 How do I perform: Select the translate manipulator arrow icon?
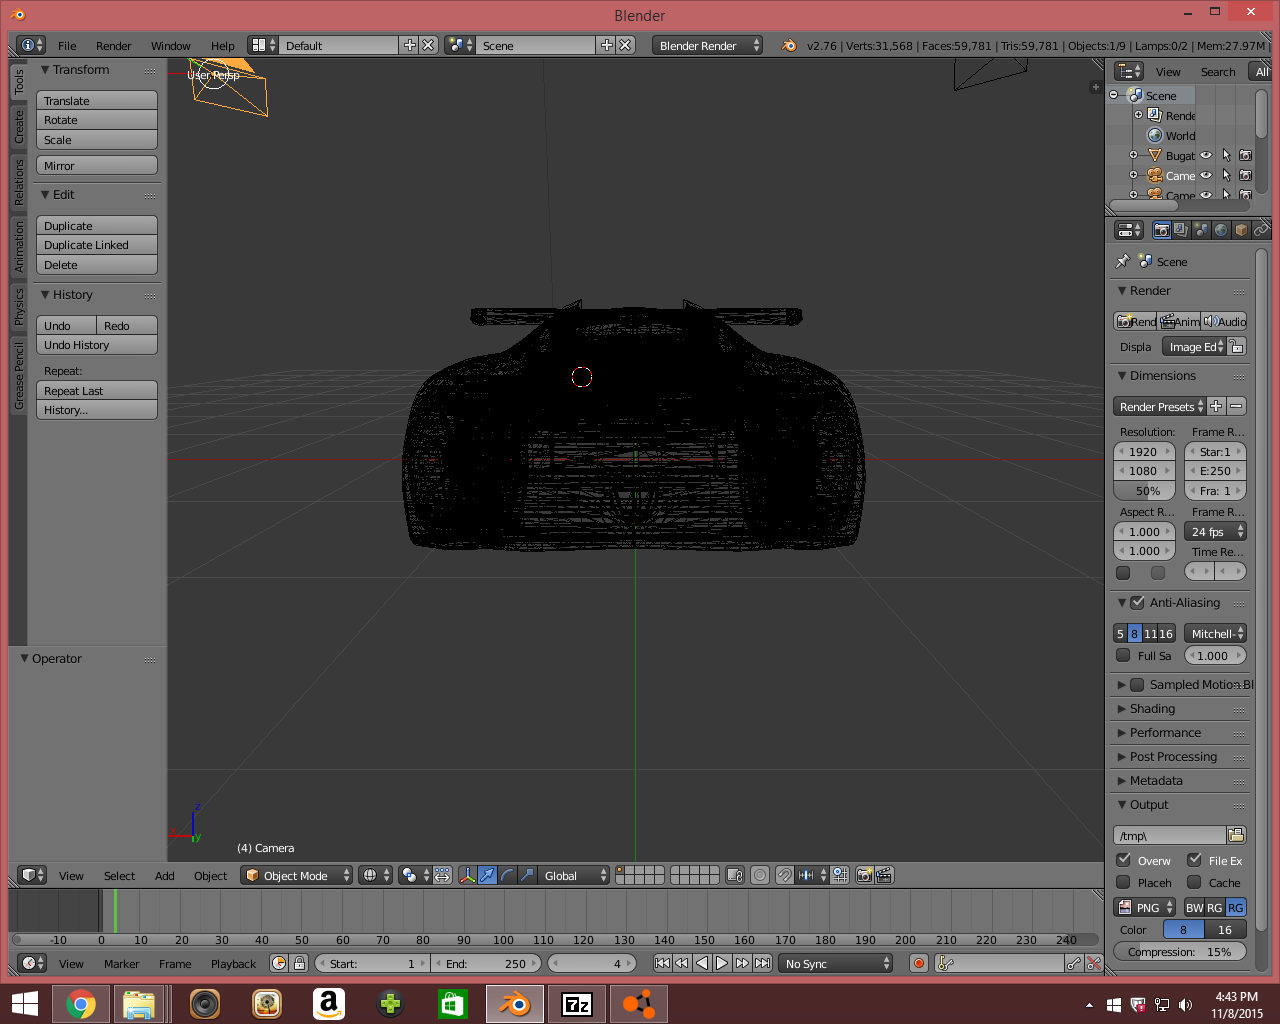click(x=487, y=875)
